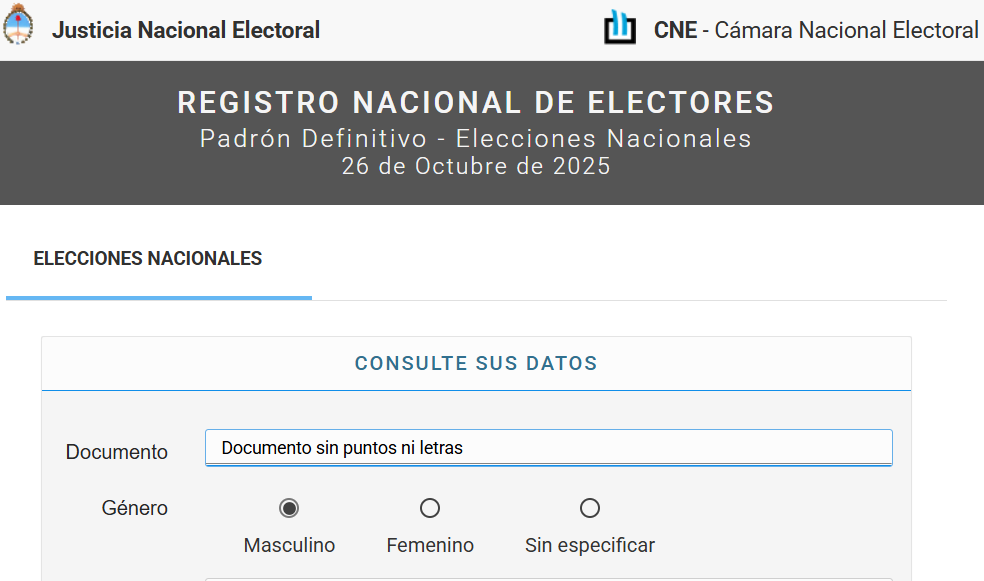Click inside the Documento input field
The width and height of the screenshot is (984, 581).
(548, 447)
